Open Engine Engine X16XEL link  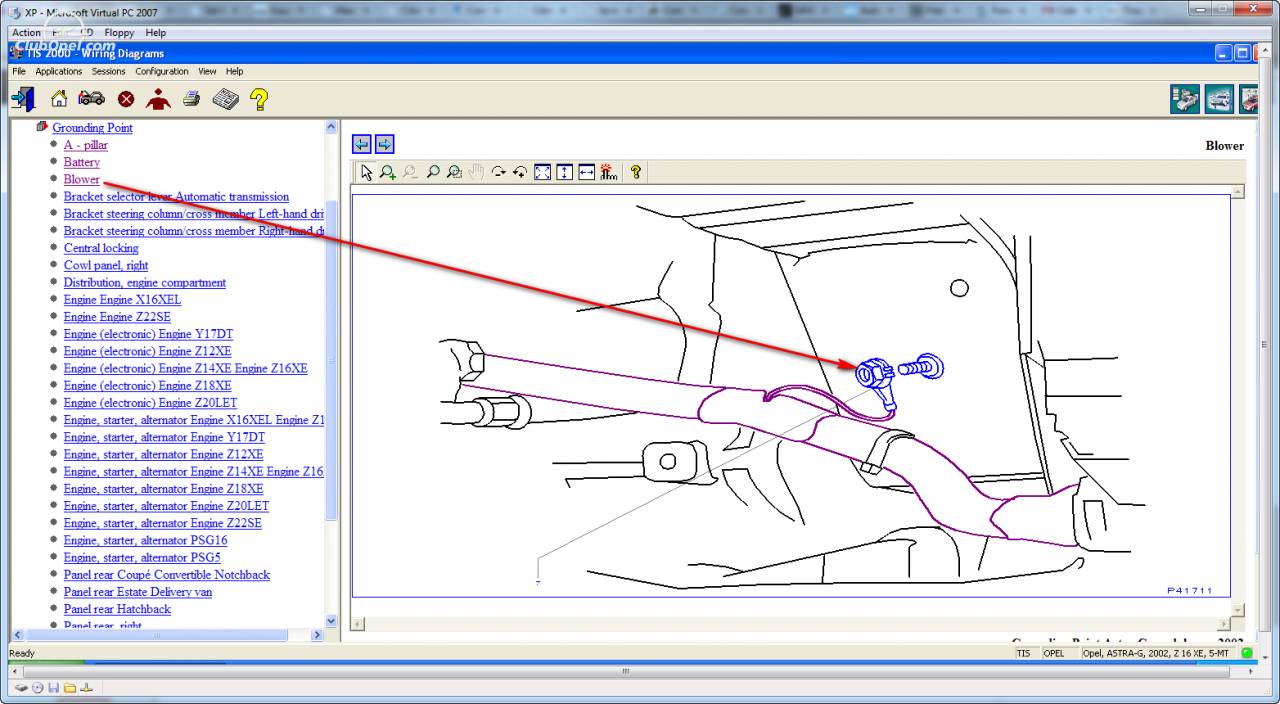pyautogui.click(x=123, y=299)
